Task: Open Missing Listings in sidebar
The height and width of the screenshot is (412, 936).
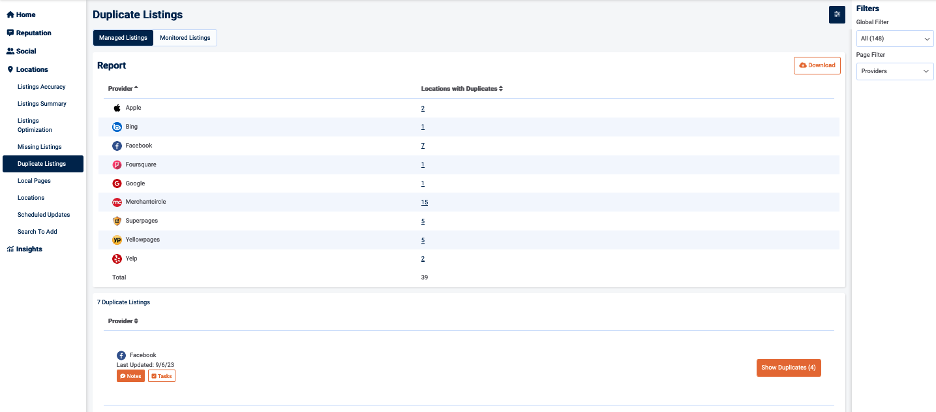Action: 39,147
